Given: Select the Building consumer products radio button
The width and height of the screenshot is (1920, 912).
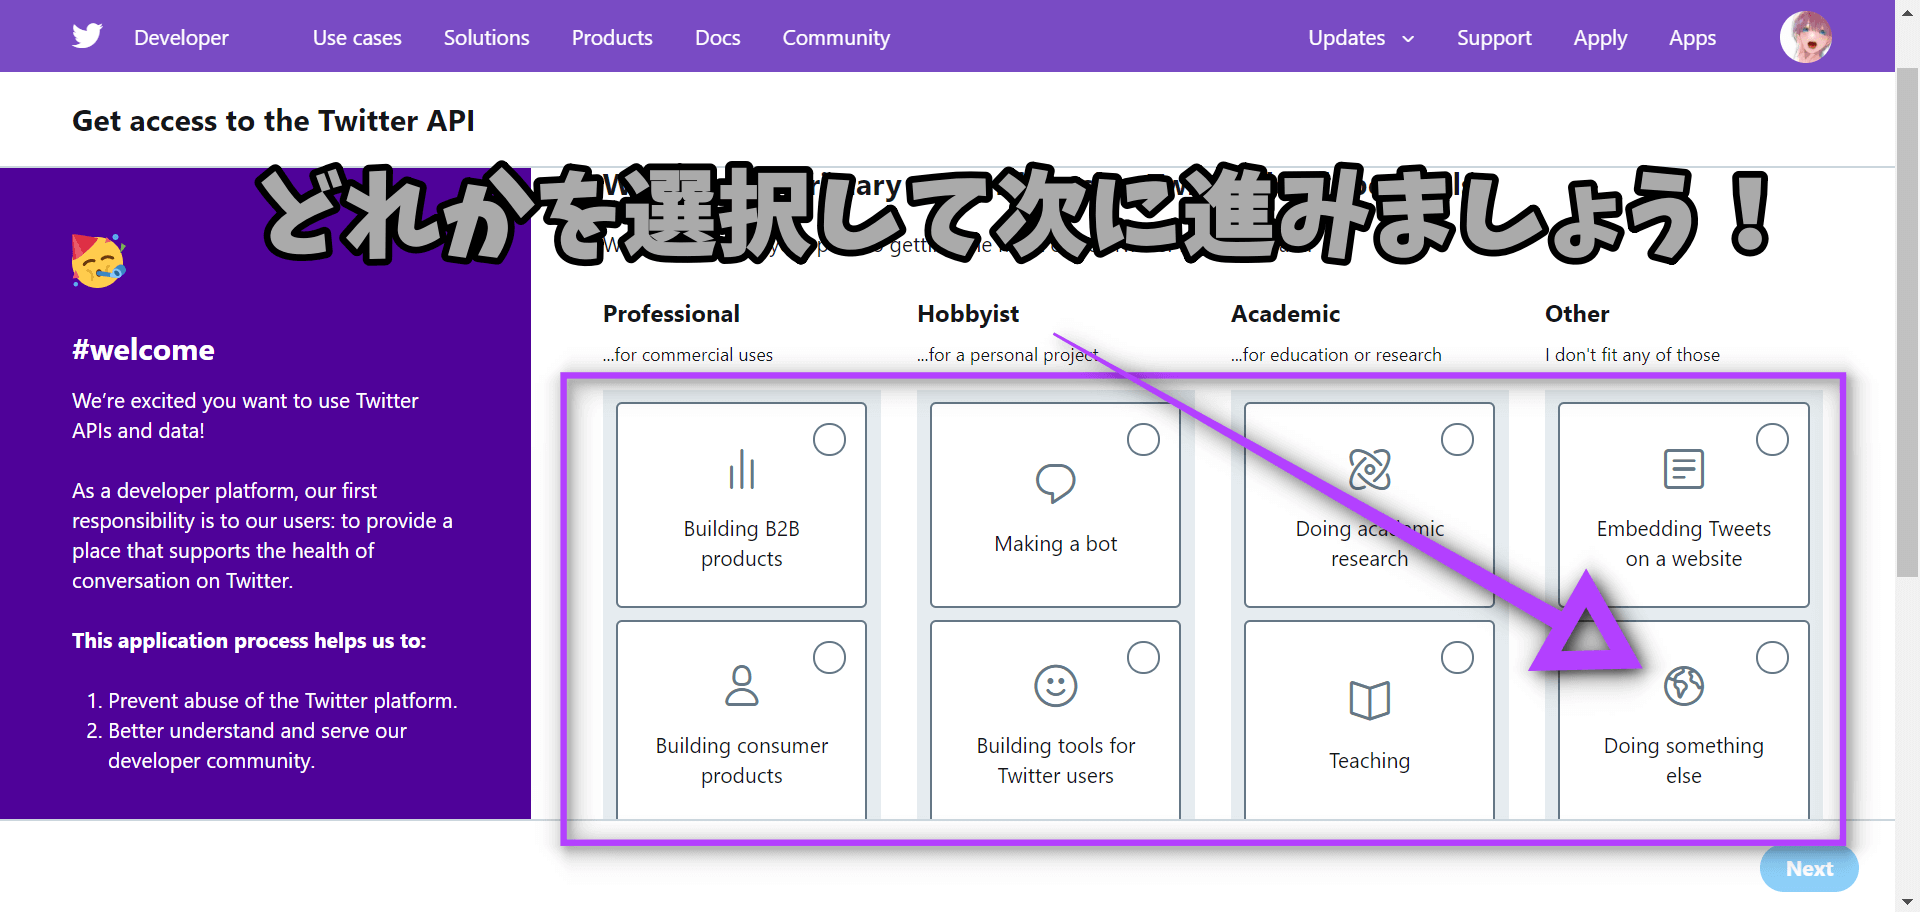Looking at the screenshot, I should tap(829, 657).
